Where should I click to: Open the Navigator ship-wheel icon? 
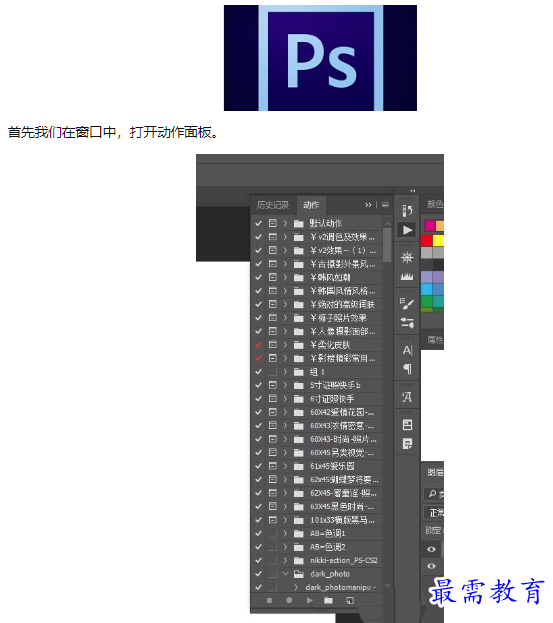click(x=407, y=257)
